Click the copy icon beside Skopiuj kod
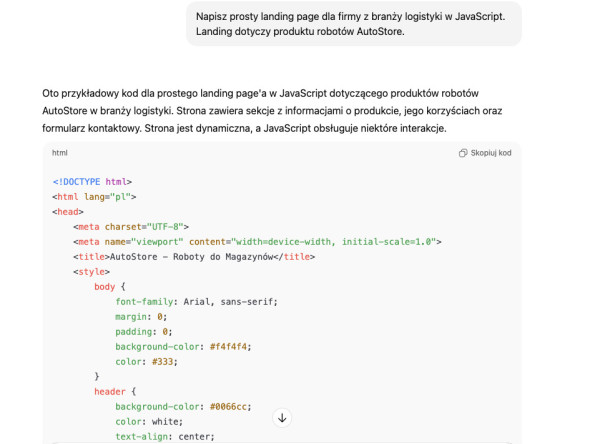 (x=463, y=153)
